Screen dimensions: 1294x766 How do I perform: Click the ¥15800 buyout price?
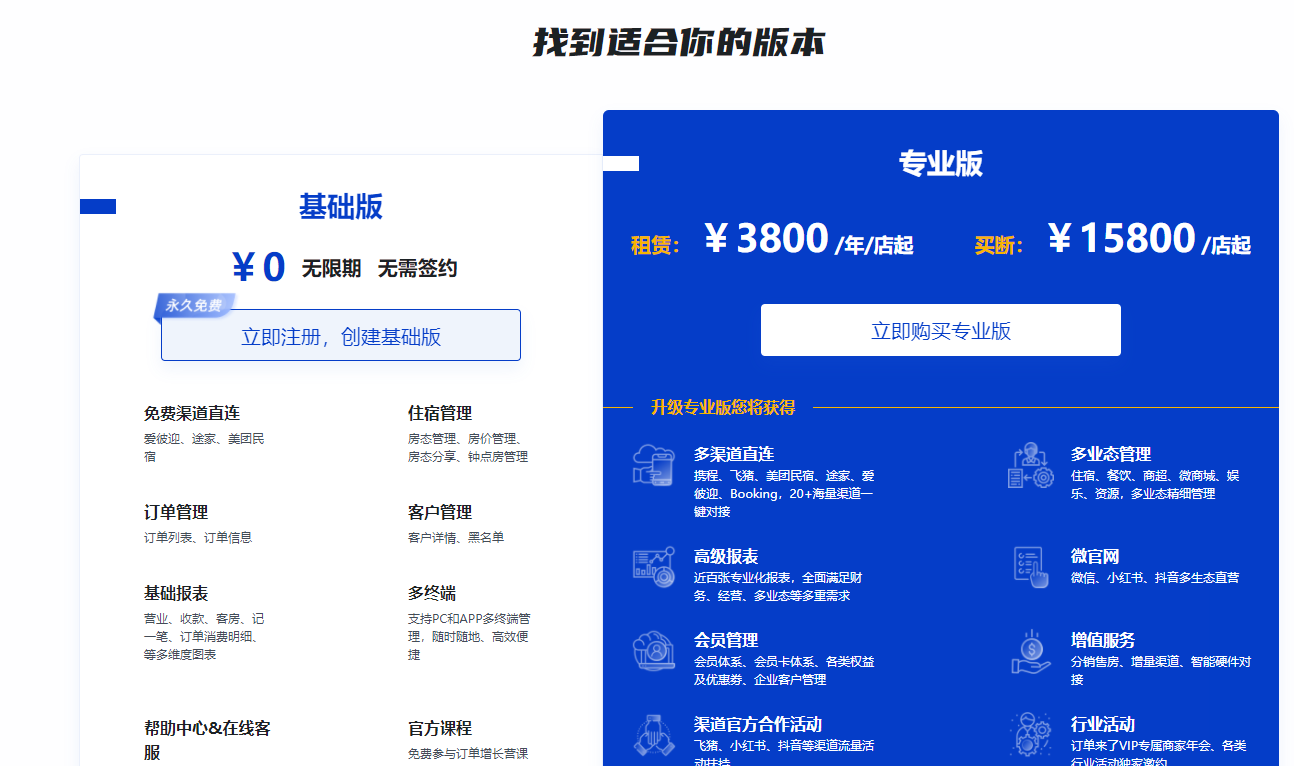(1121, 240)
